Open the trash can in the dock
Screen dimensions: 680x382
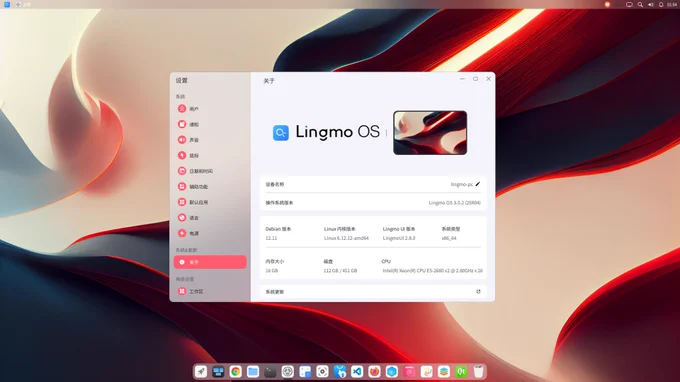(x=478, y=372)
